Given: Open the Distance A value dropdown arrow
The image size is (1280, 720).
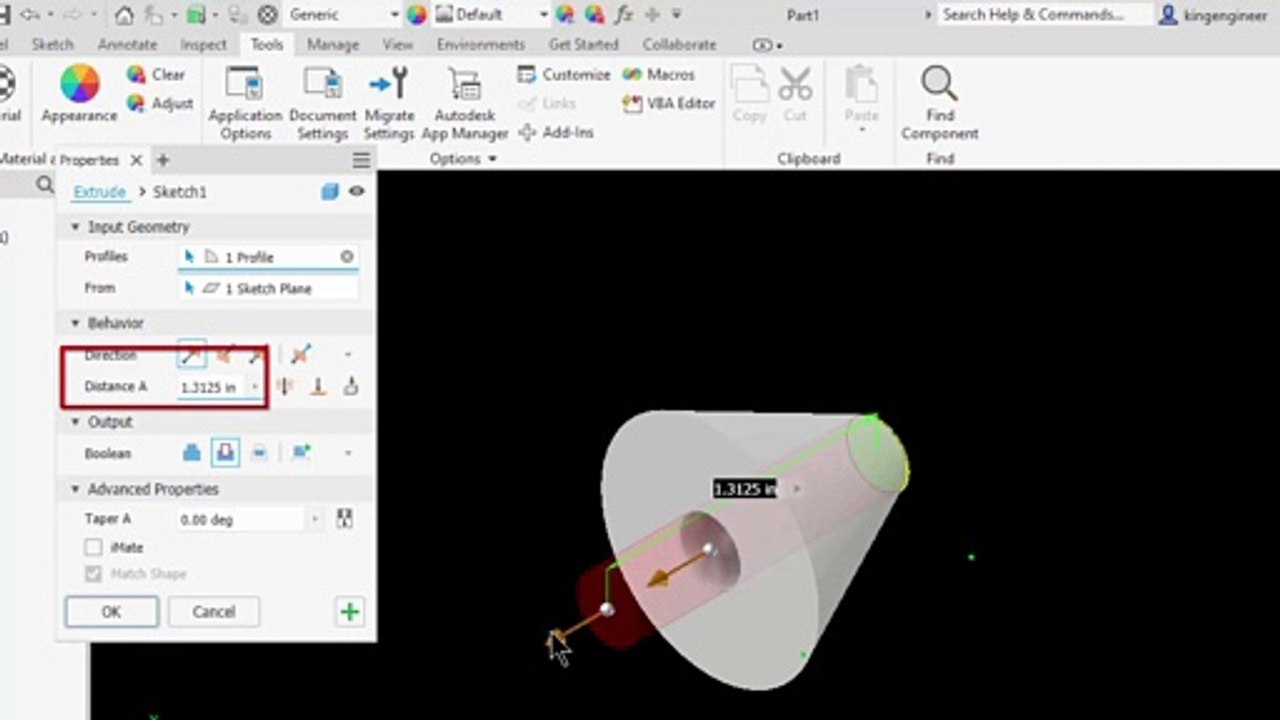Looking at the screenshot, I should [x=255, y=387].
